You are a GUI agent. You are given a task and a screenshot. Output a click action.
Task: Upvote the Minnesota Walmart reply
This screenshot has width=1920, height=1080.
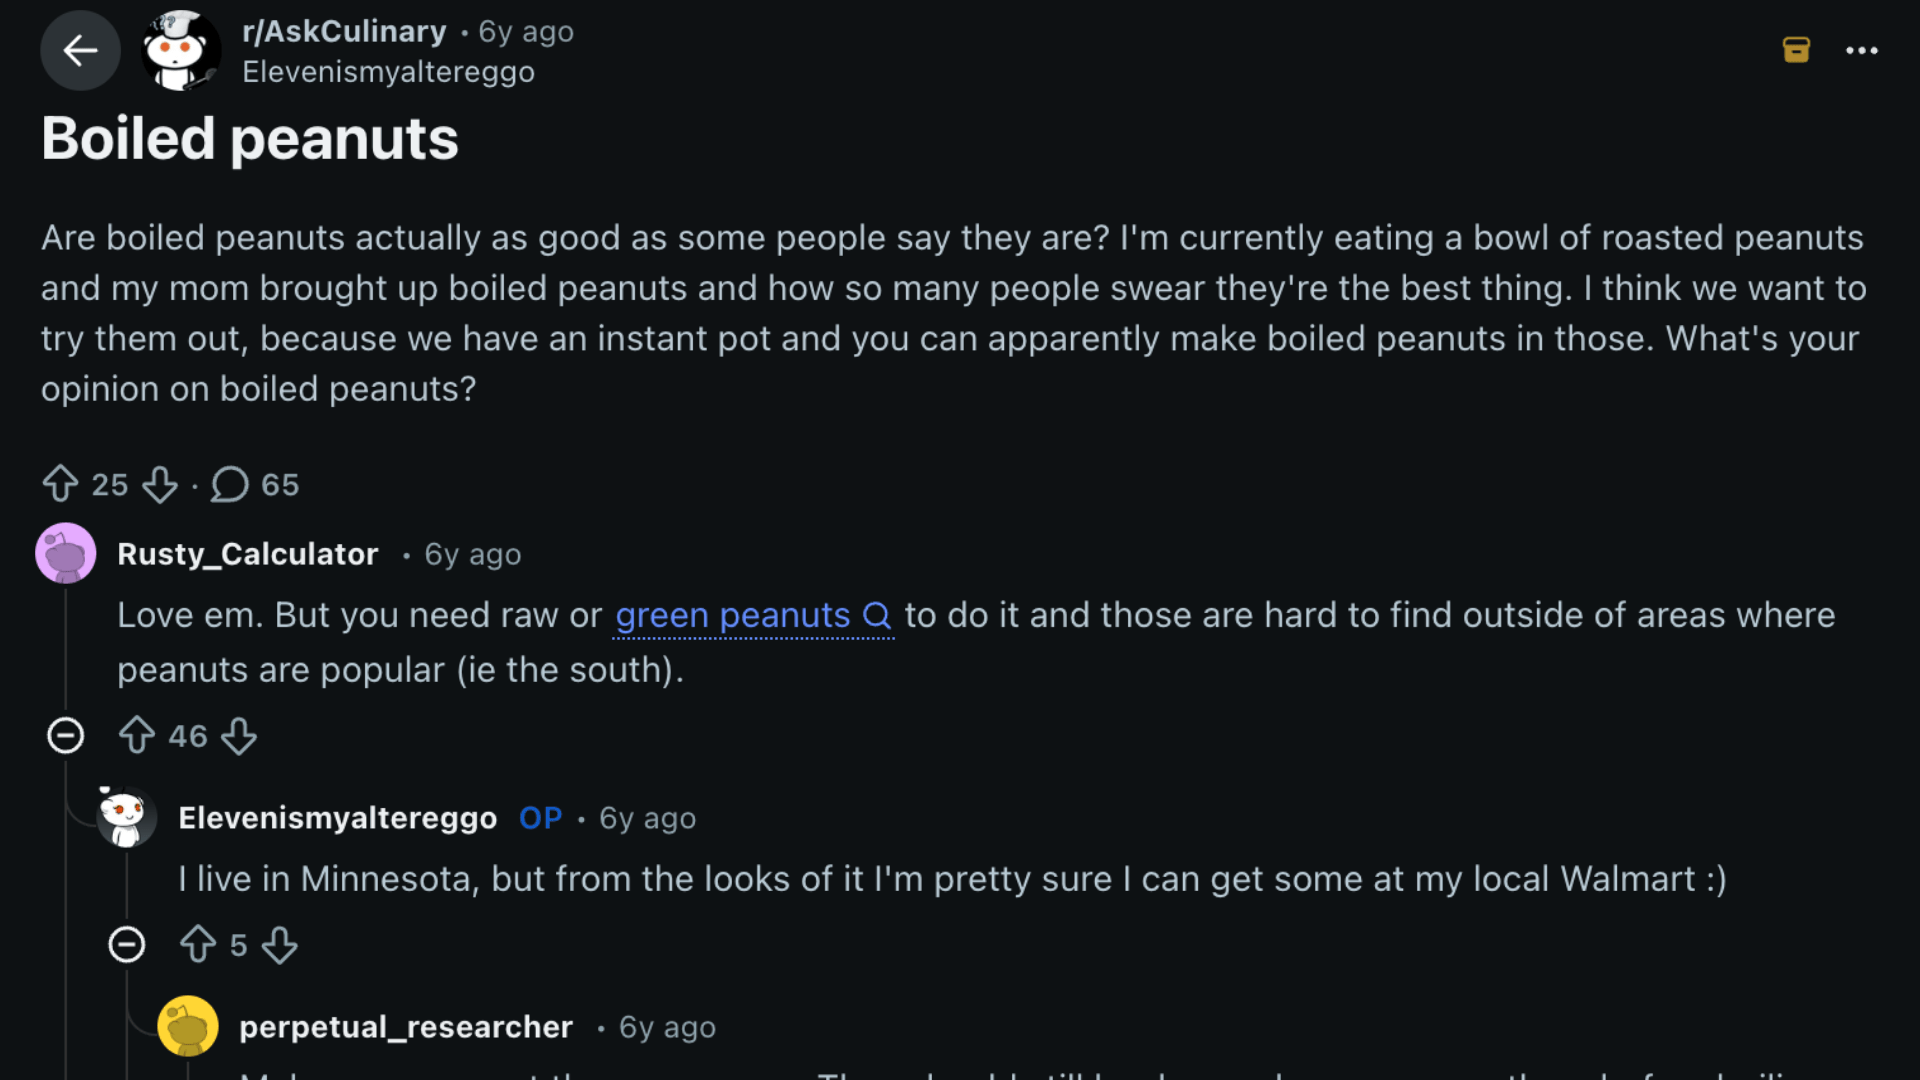(197, 944)
